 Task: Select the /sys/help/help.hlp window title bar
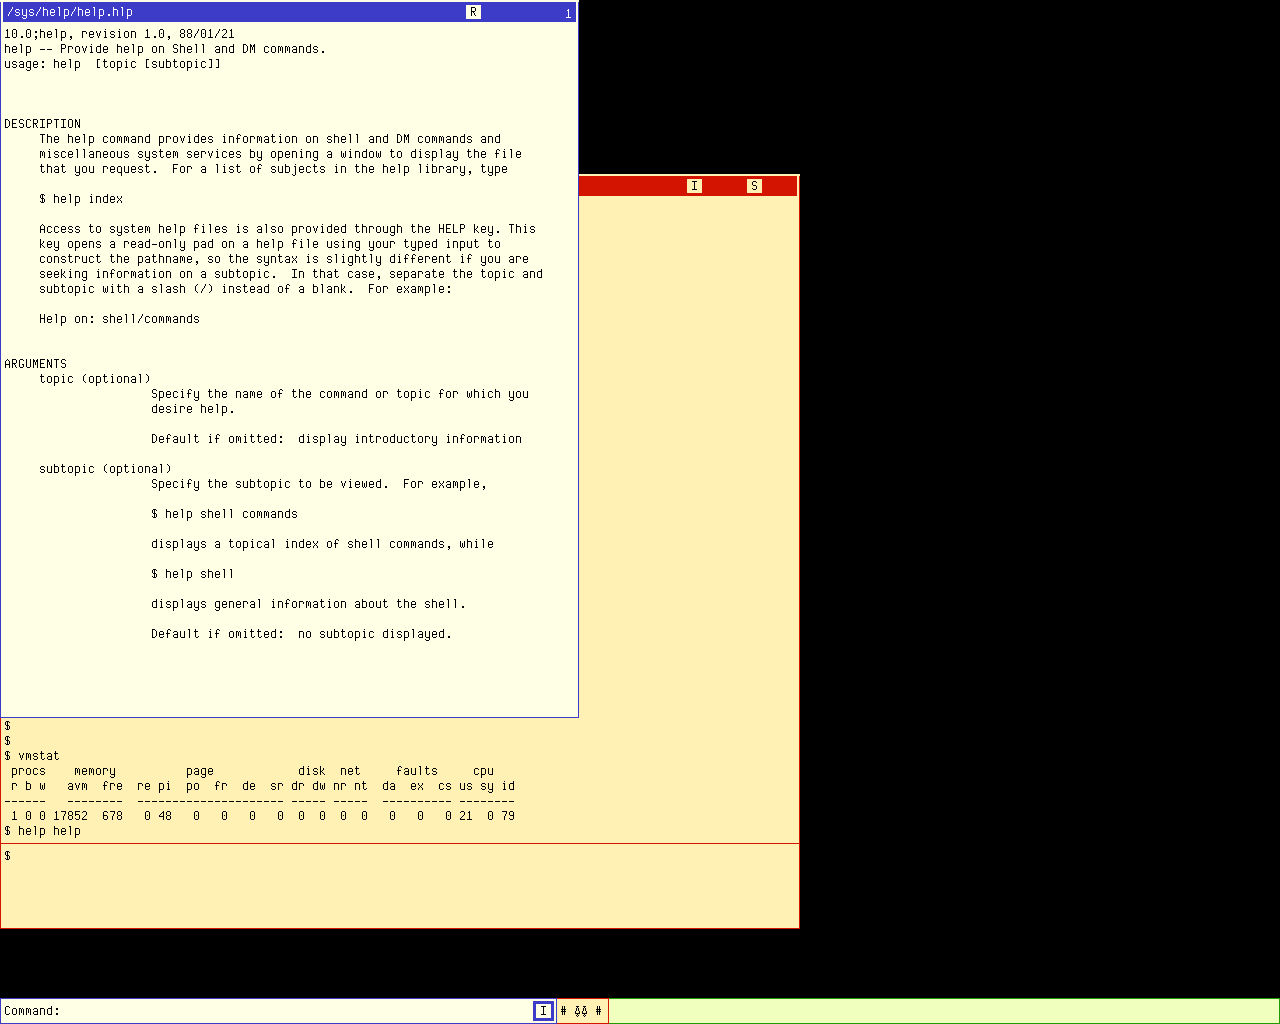coord(288,12)
